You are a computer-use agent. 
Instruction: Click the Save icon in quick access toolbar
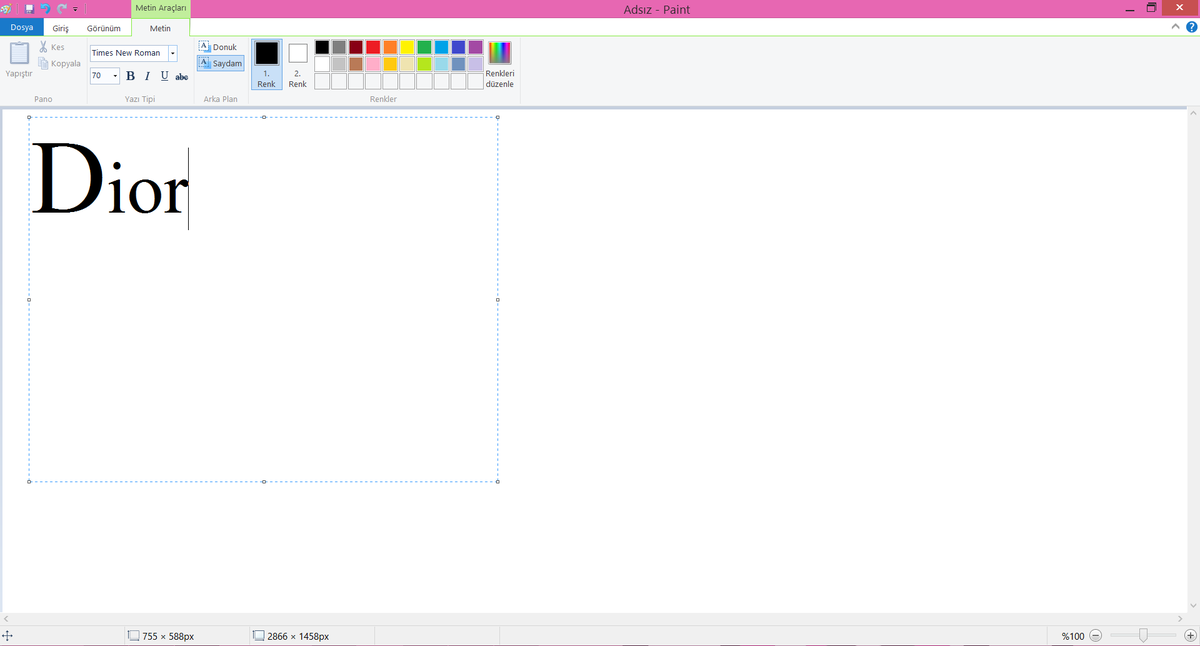(x=29, y=8)
